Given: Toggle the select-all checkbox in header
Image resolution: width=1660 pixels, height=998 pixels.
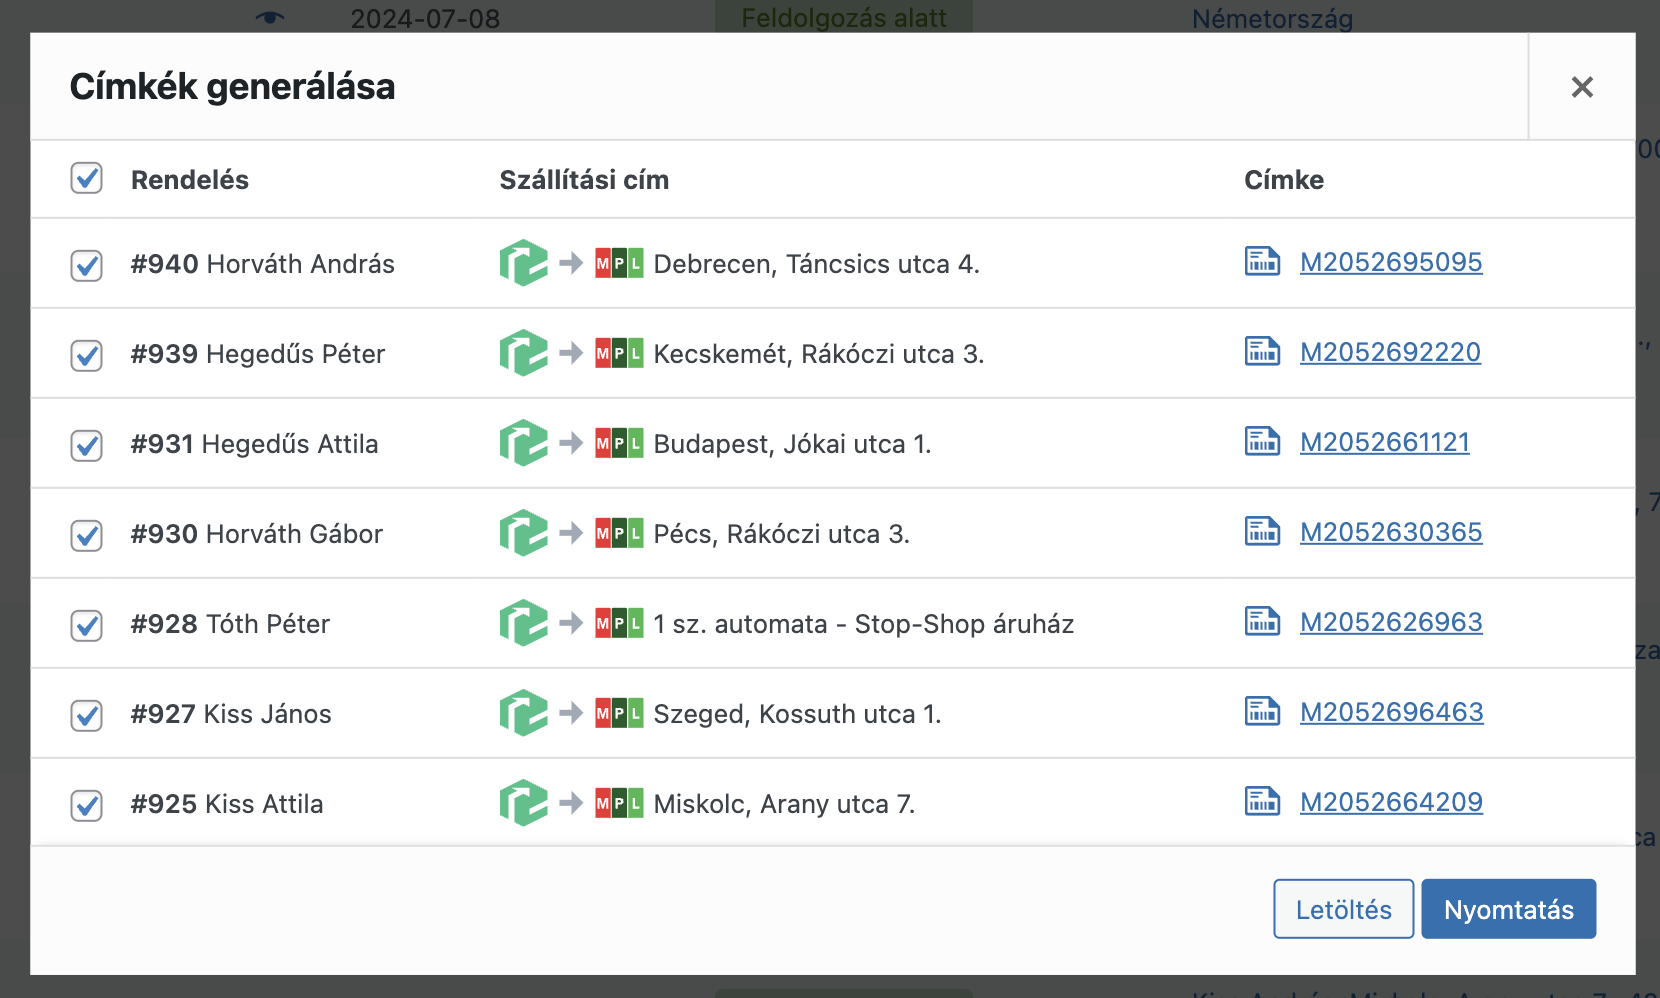Looking at the screenshot, I should point(87,179).
